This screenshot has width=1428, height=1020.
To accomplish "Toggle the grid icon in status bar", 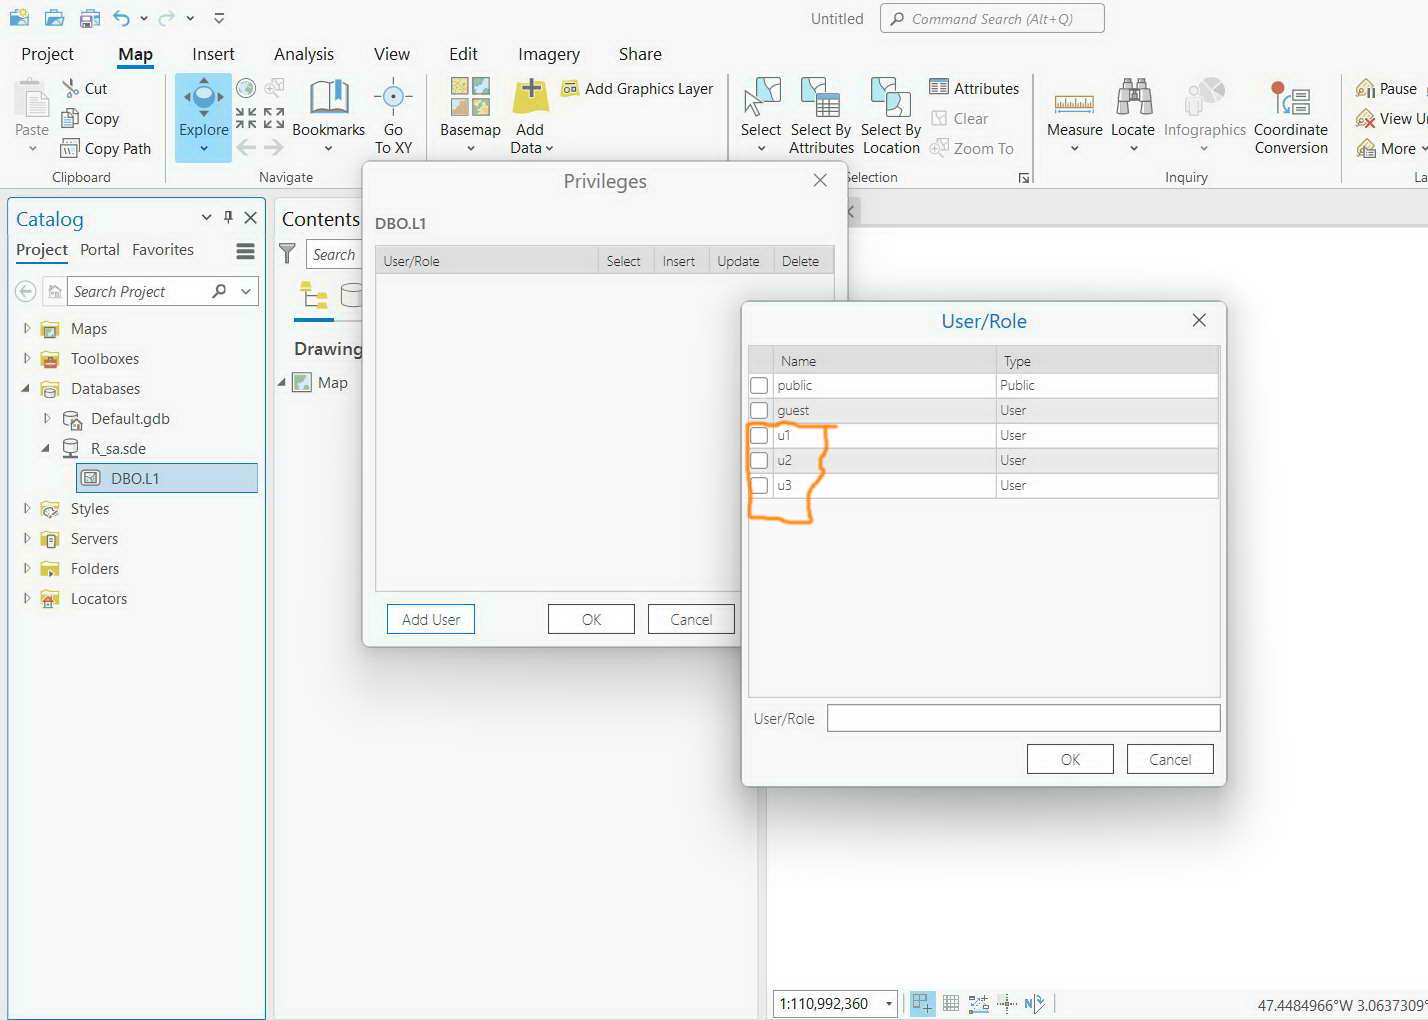I will tap(951, 1003).
